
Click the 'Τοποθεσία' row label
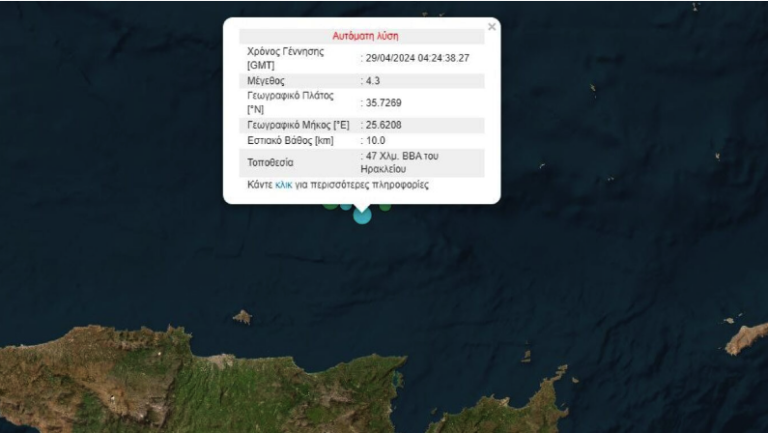click(270, 163)
